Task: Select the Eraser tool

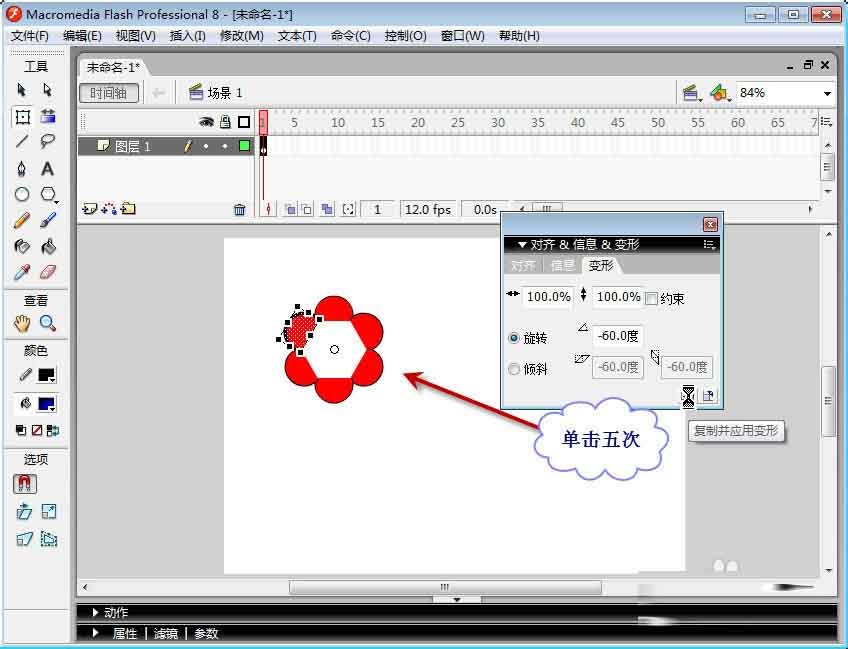Action: [48, 272]
